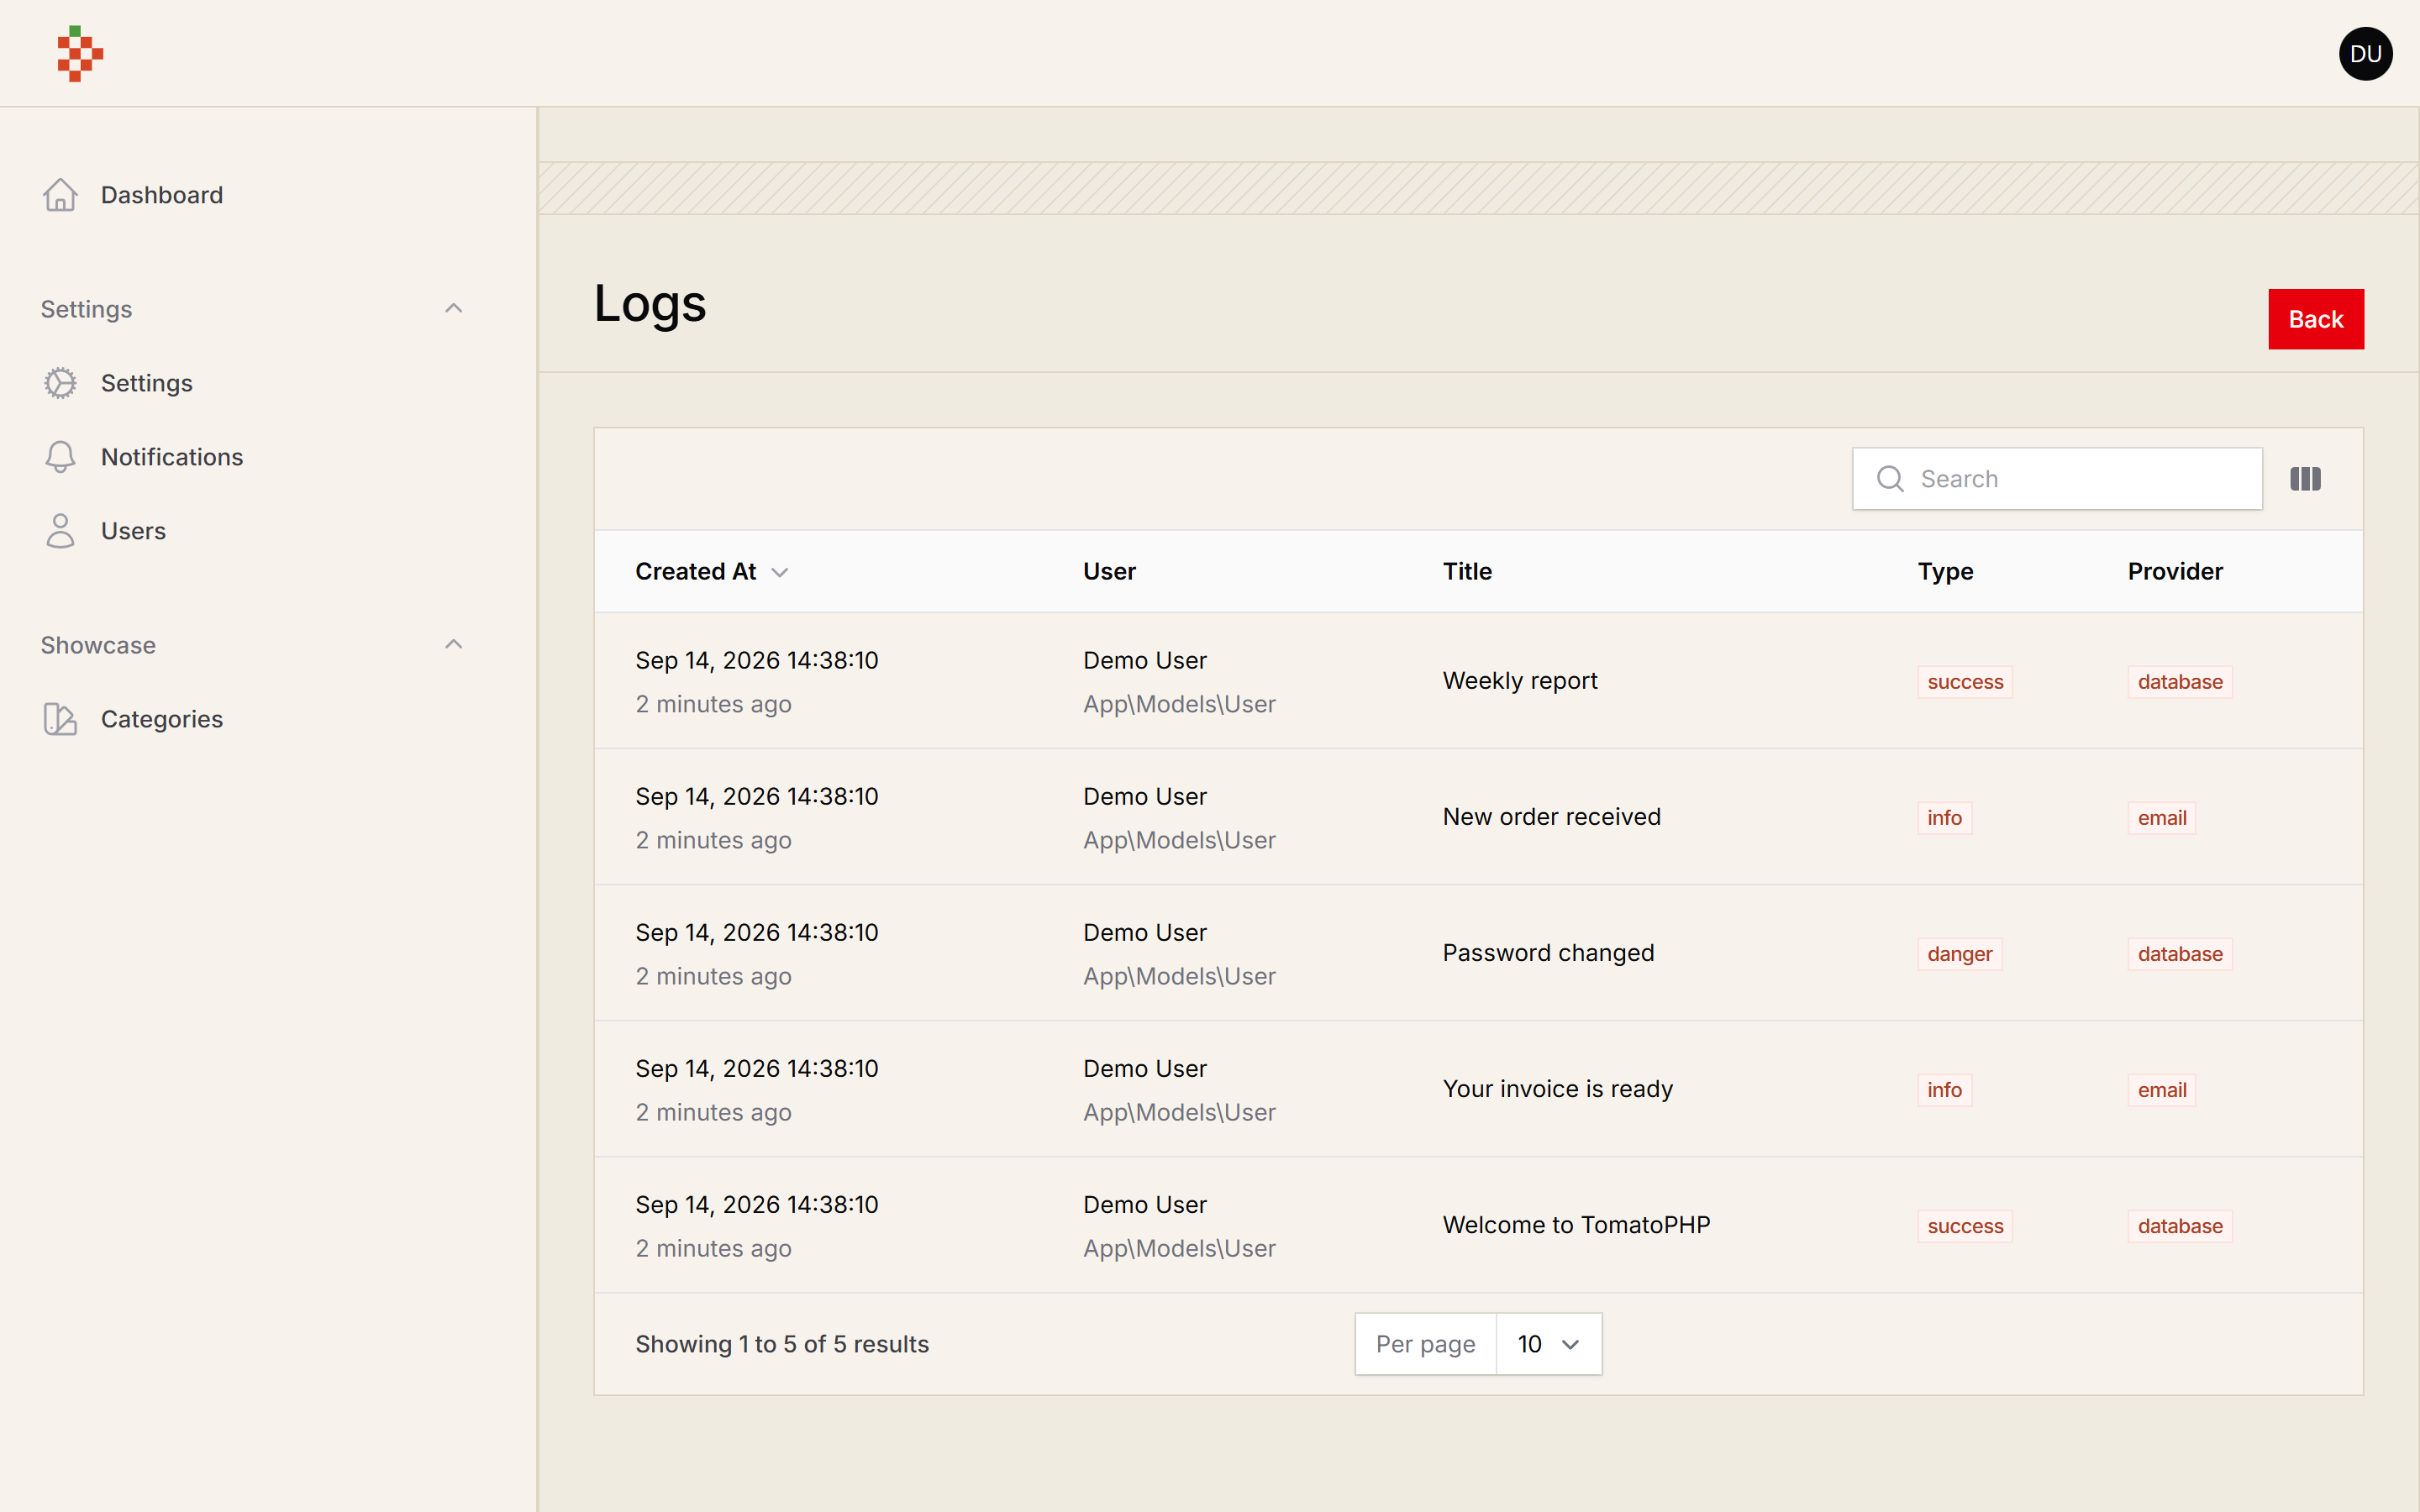Click the Settings gear icon
The width and height of the screenshot is (2420, 1512).
pos(60,383)
